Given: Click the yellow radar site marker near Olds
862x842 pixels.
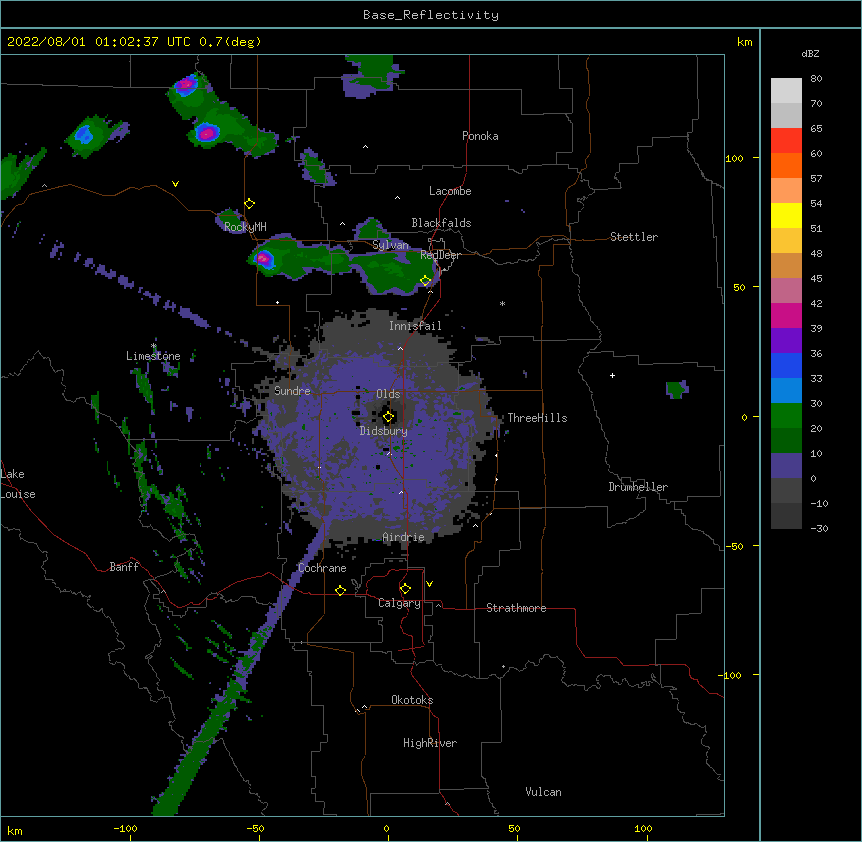Looking at the screenshot, I should pos(388,417).
